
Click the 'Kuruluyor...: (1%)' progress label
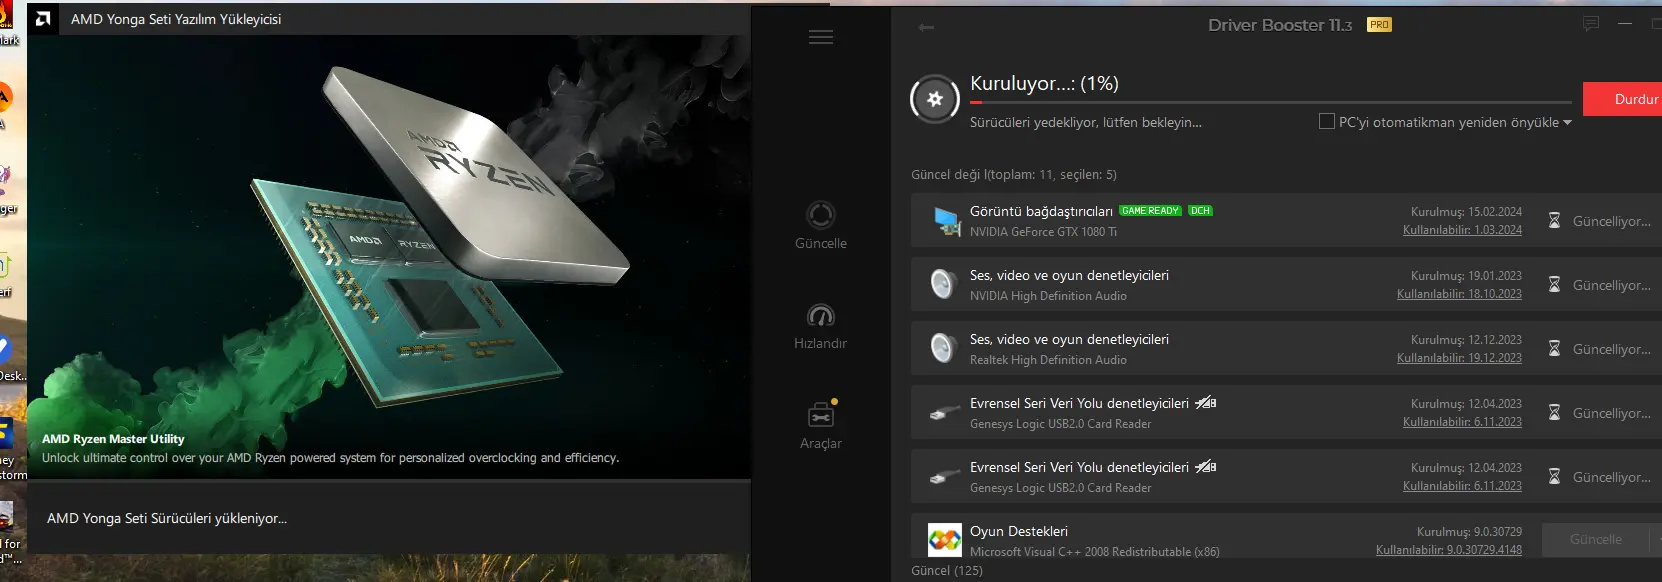pyautogui.click(x=1044, y=84)
